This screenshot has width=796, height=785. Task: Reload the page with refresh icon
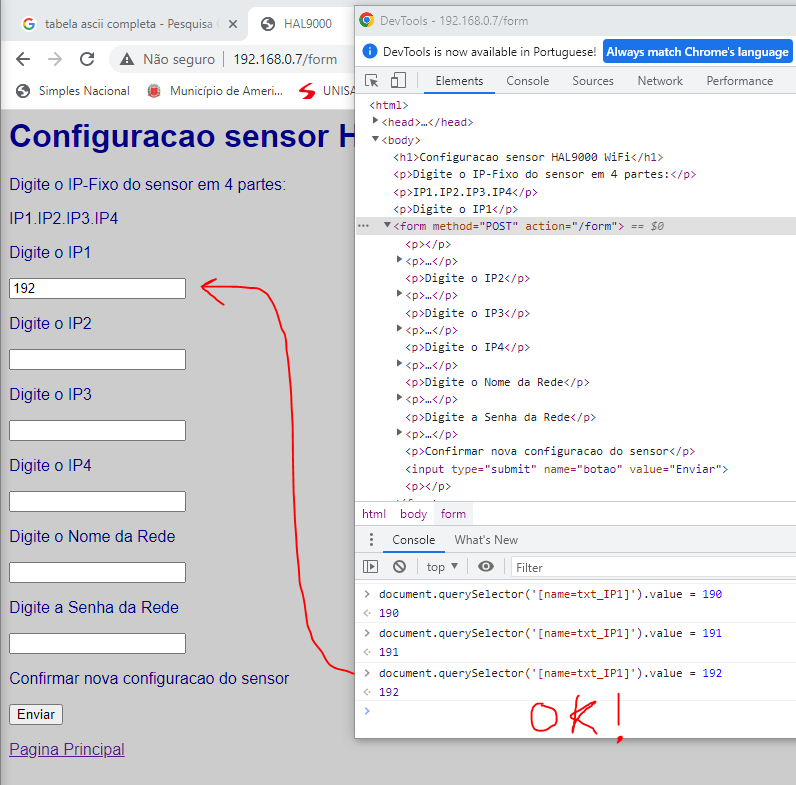(x=87, y=59)
